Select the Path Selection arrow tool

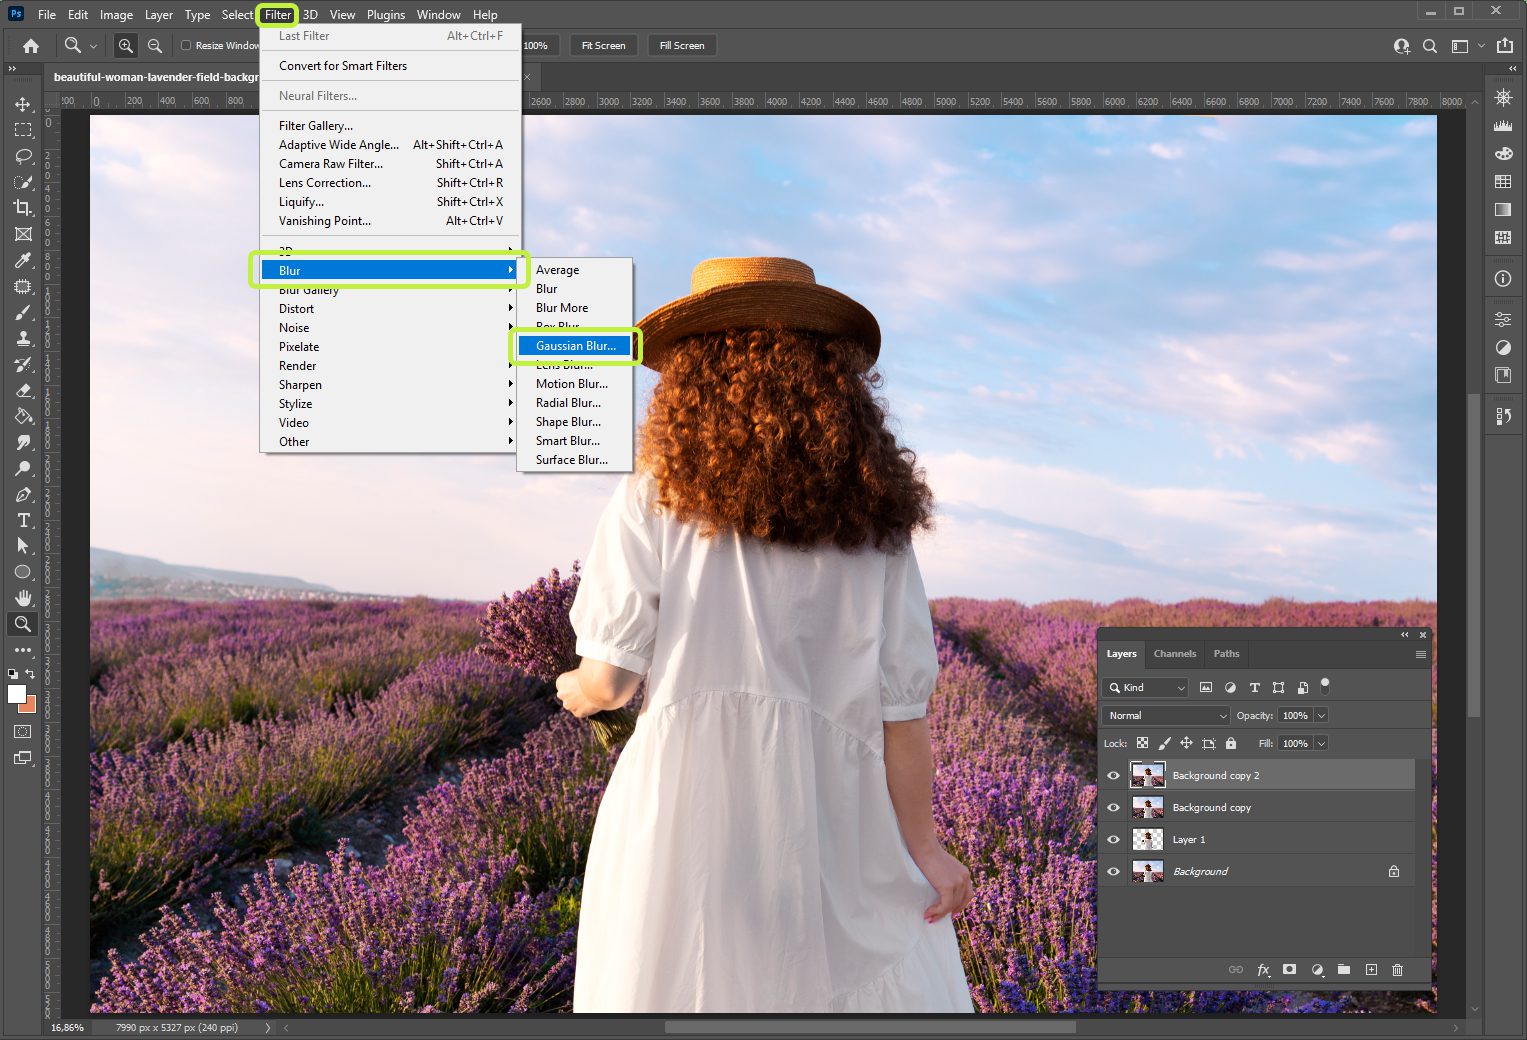click(x=23, y=546)
